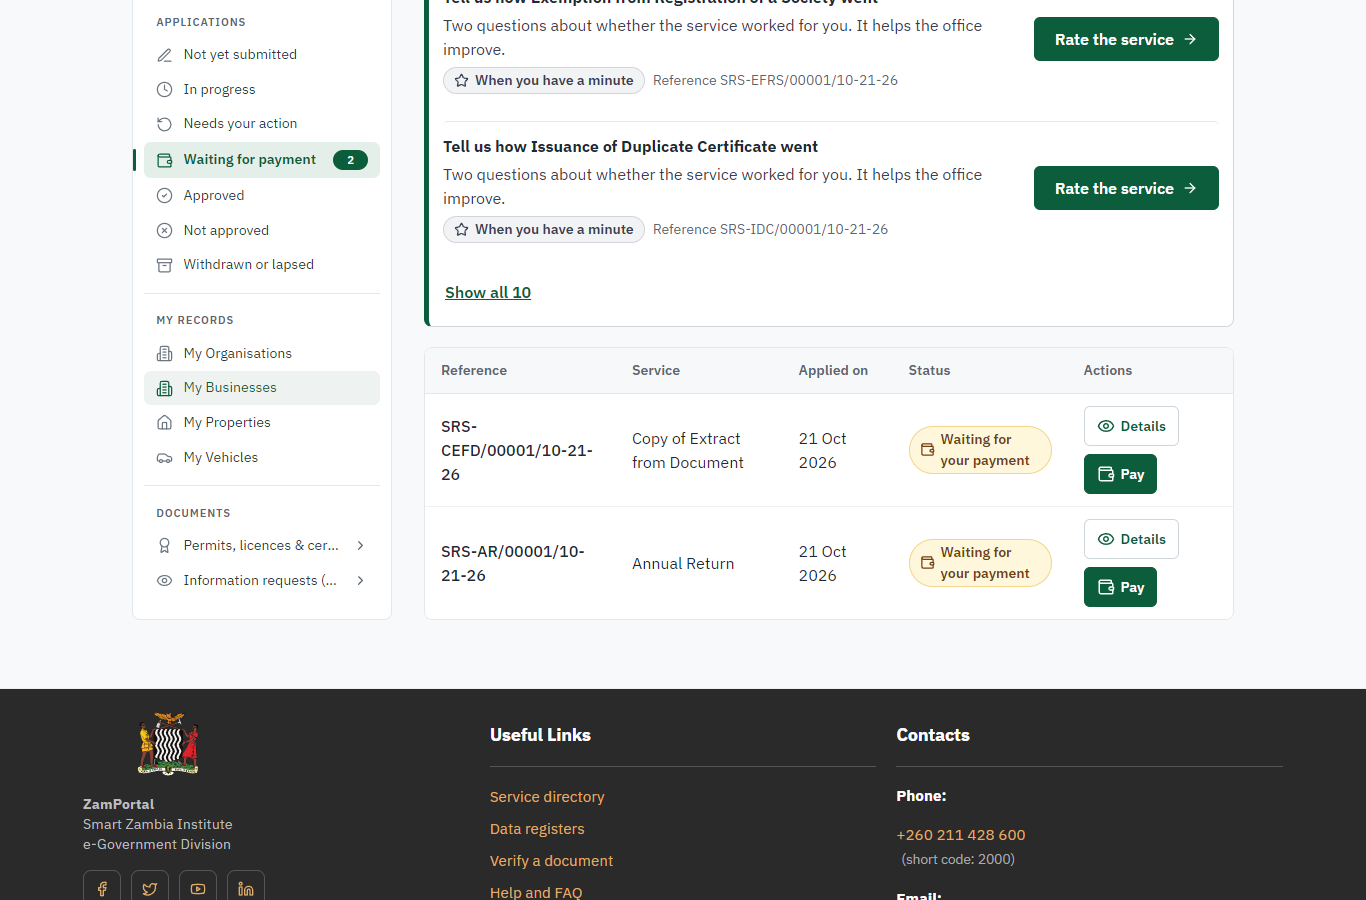Expand Permits, licences & certificates chevron
This screenshot has width=1366, height=900.
pos(360,546)
